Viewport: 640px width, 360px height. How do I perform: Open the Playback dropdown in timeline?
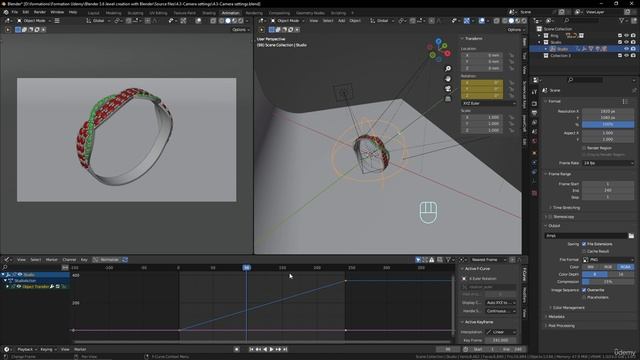pyautogui.click(x=27, y=349)
